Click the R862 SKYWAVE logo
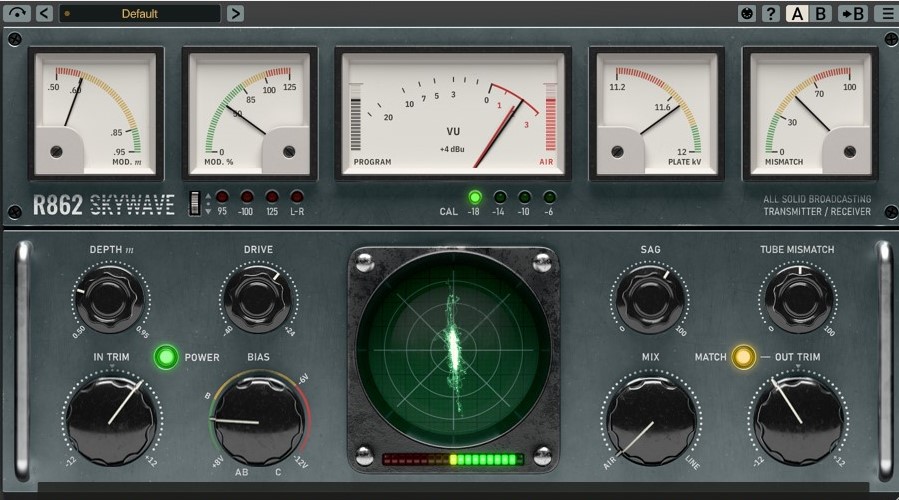 click(x=104, y=205)
